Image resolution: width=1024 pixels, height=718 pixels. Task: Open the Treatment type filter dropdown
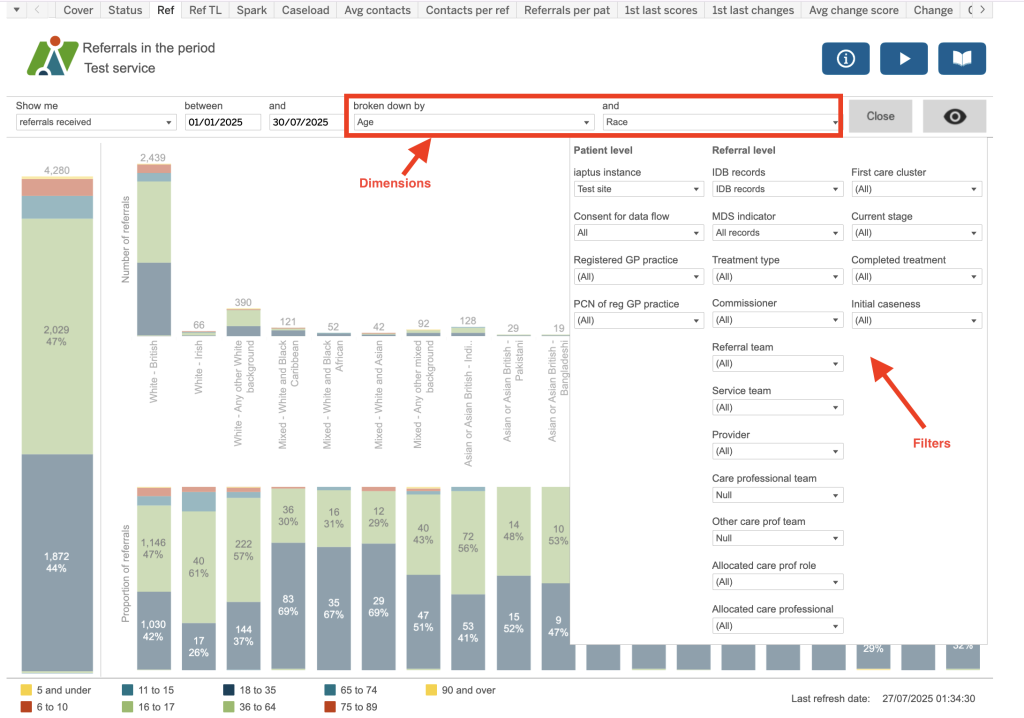(x=777, y=276)
